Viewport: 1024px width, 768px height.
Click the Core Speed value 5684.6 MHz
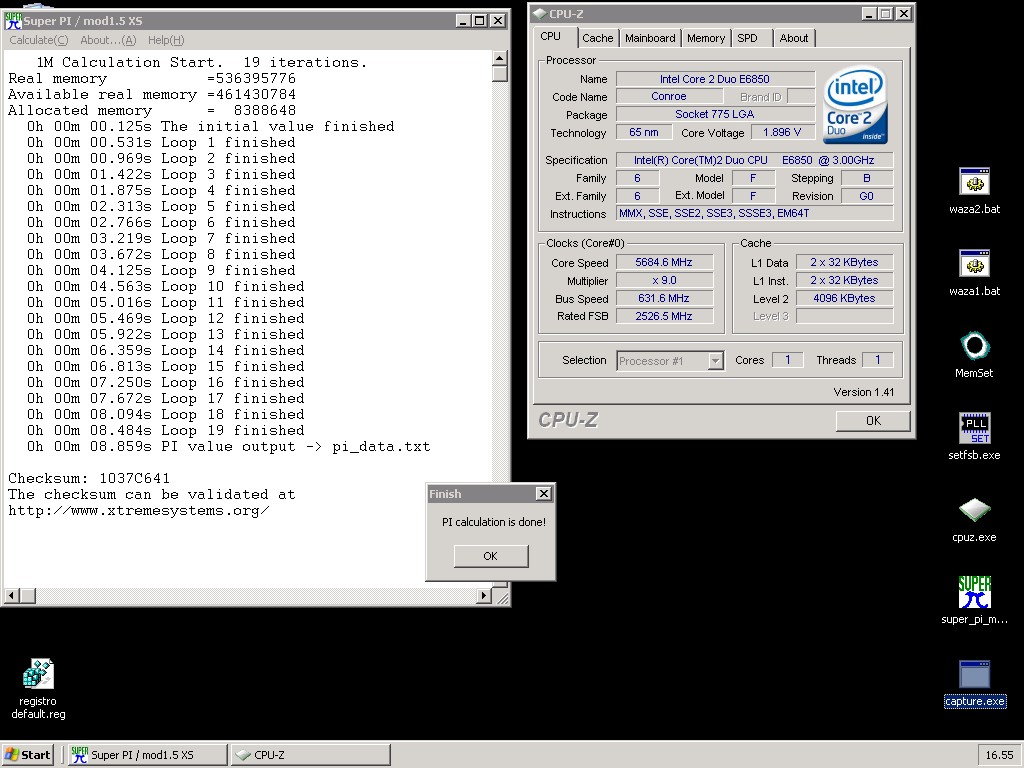coord(664,263)
